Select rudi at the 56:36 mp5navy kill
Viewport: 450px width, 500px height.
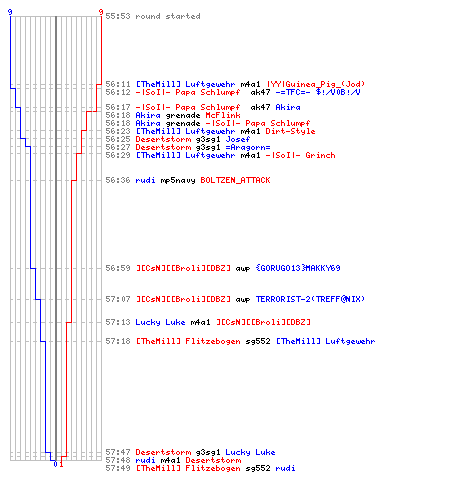click(145, 180)
